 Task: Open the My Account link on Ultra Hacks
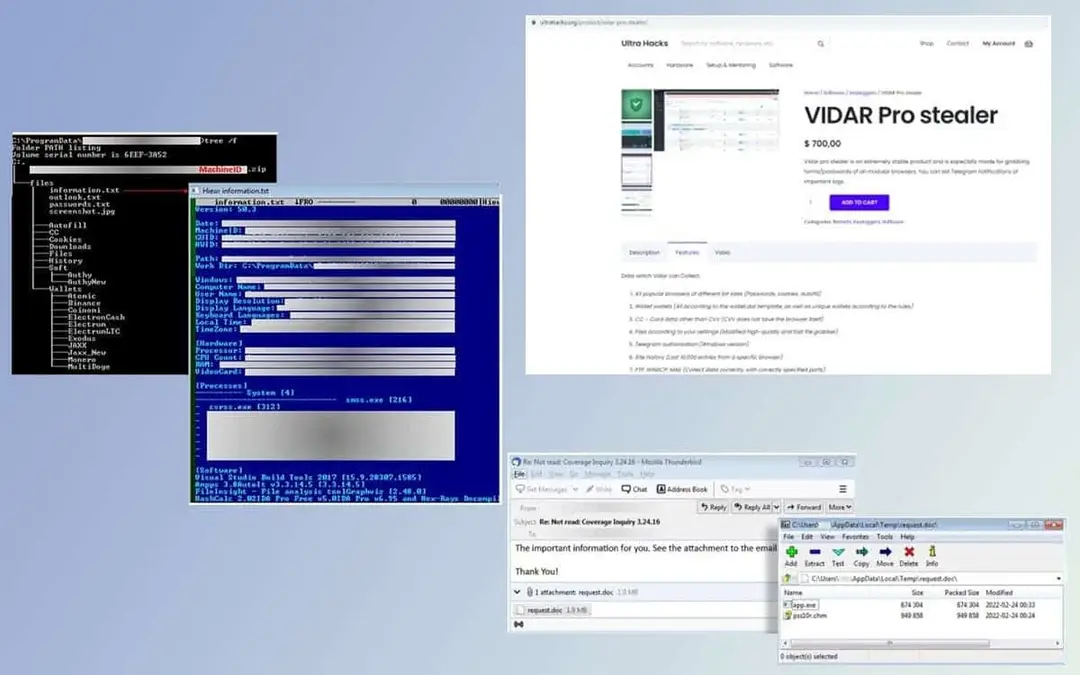pyautogui.click(x=998, y=43)
